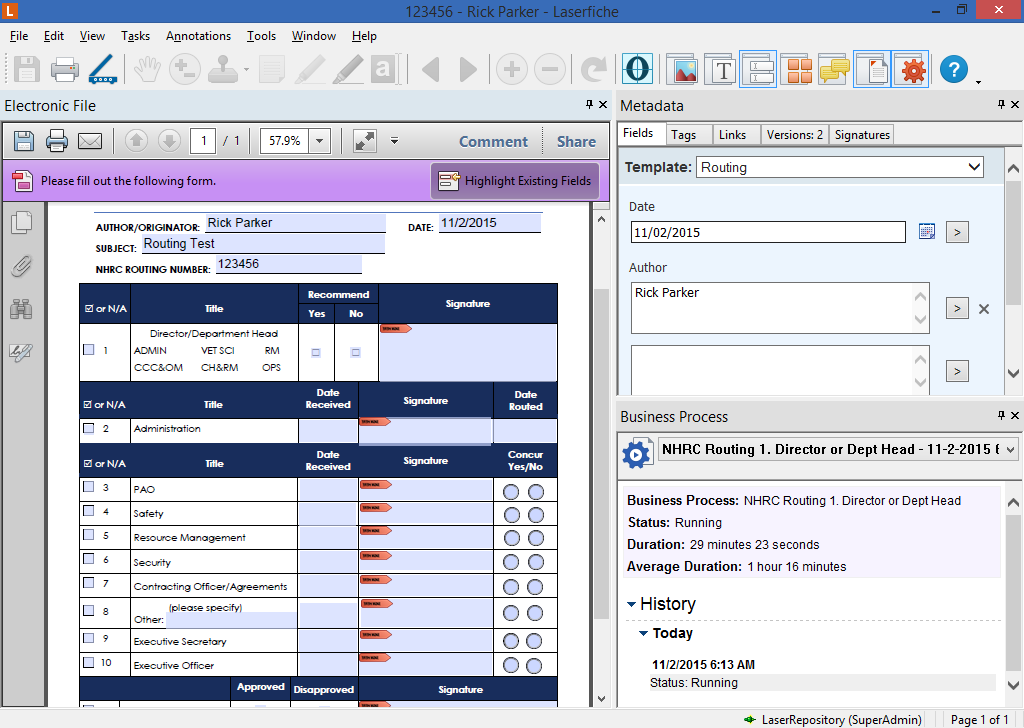Show the image pane icon
1024x728 pixels.
point(682,69)
